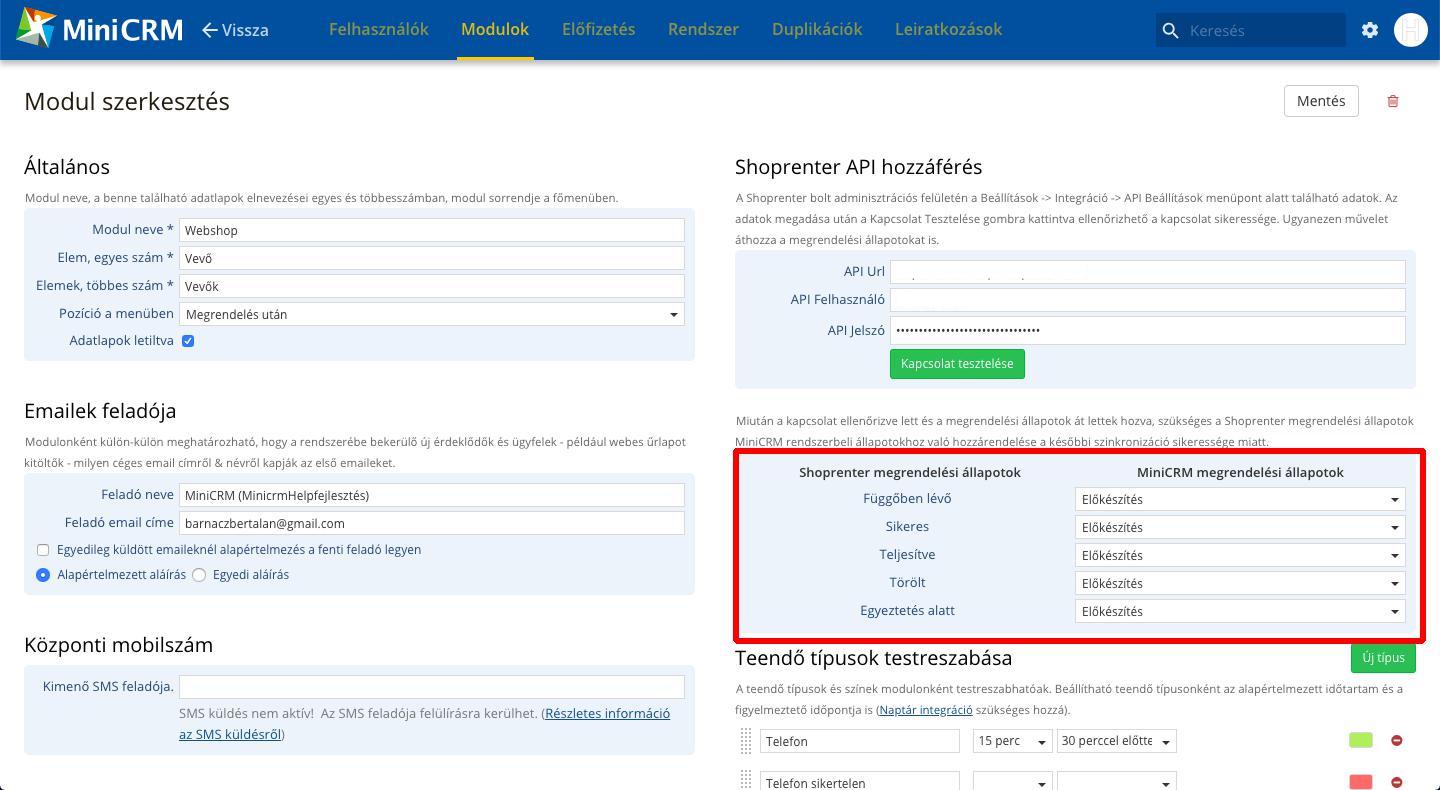The image size is (1440, 790).
Task: Click into the Modul neve field
Action: pos(432,230)
